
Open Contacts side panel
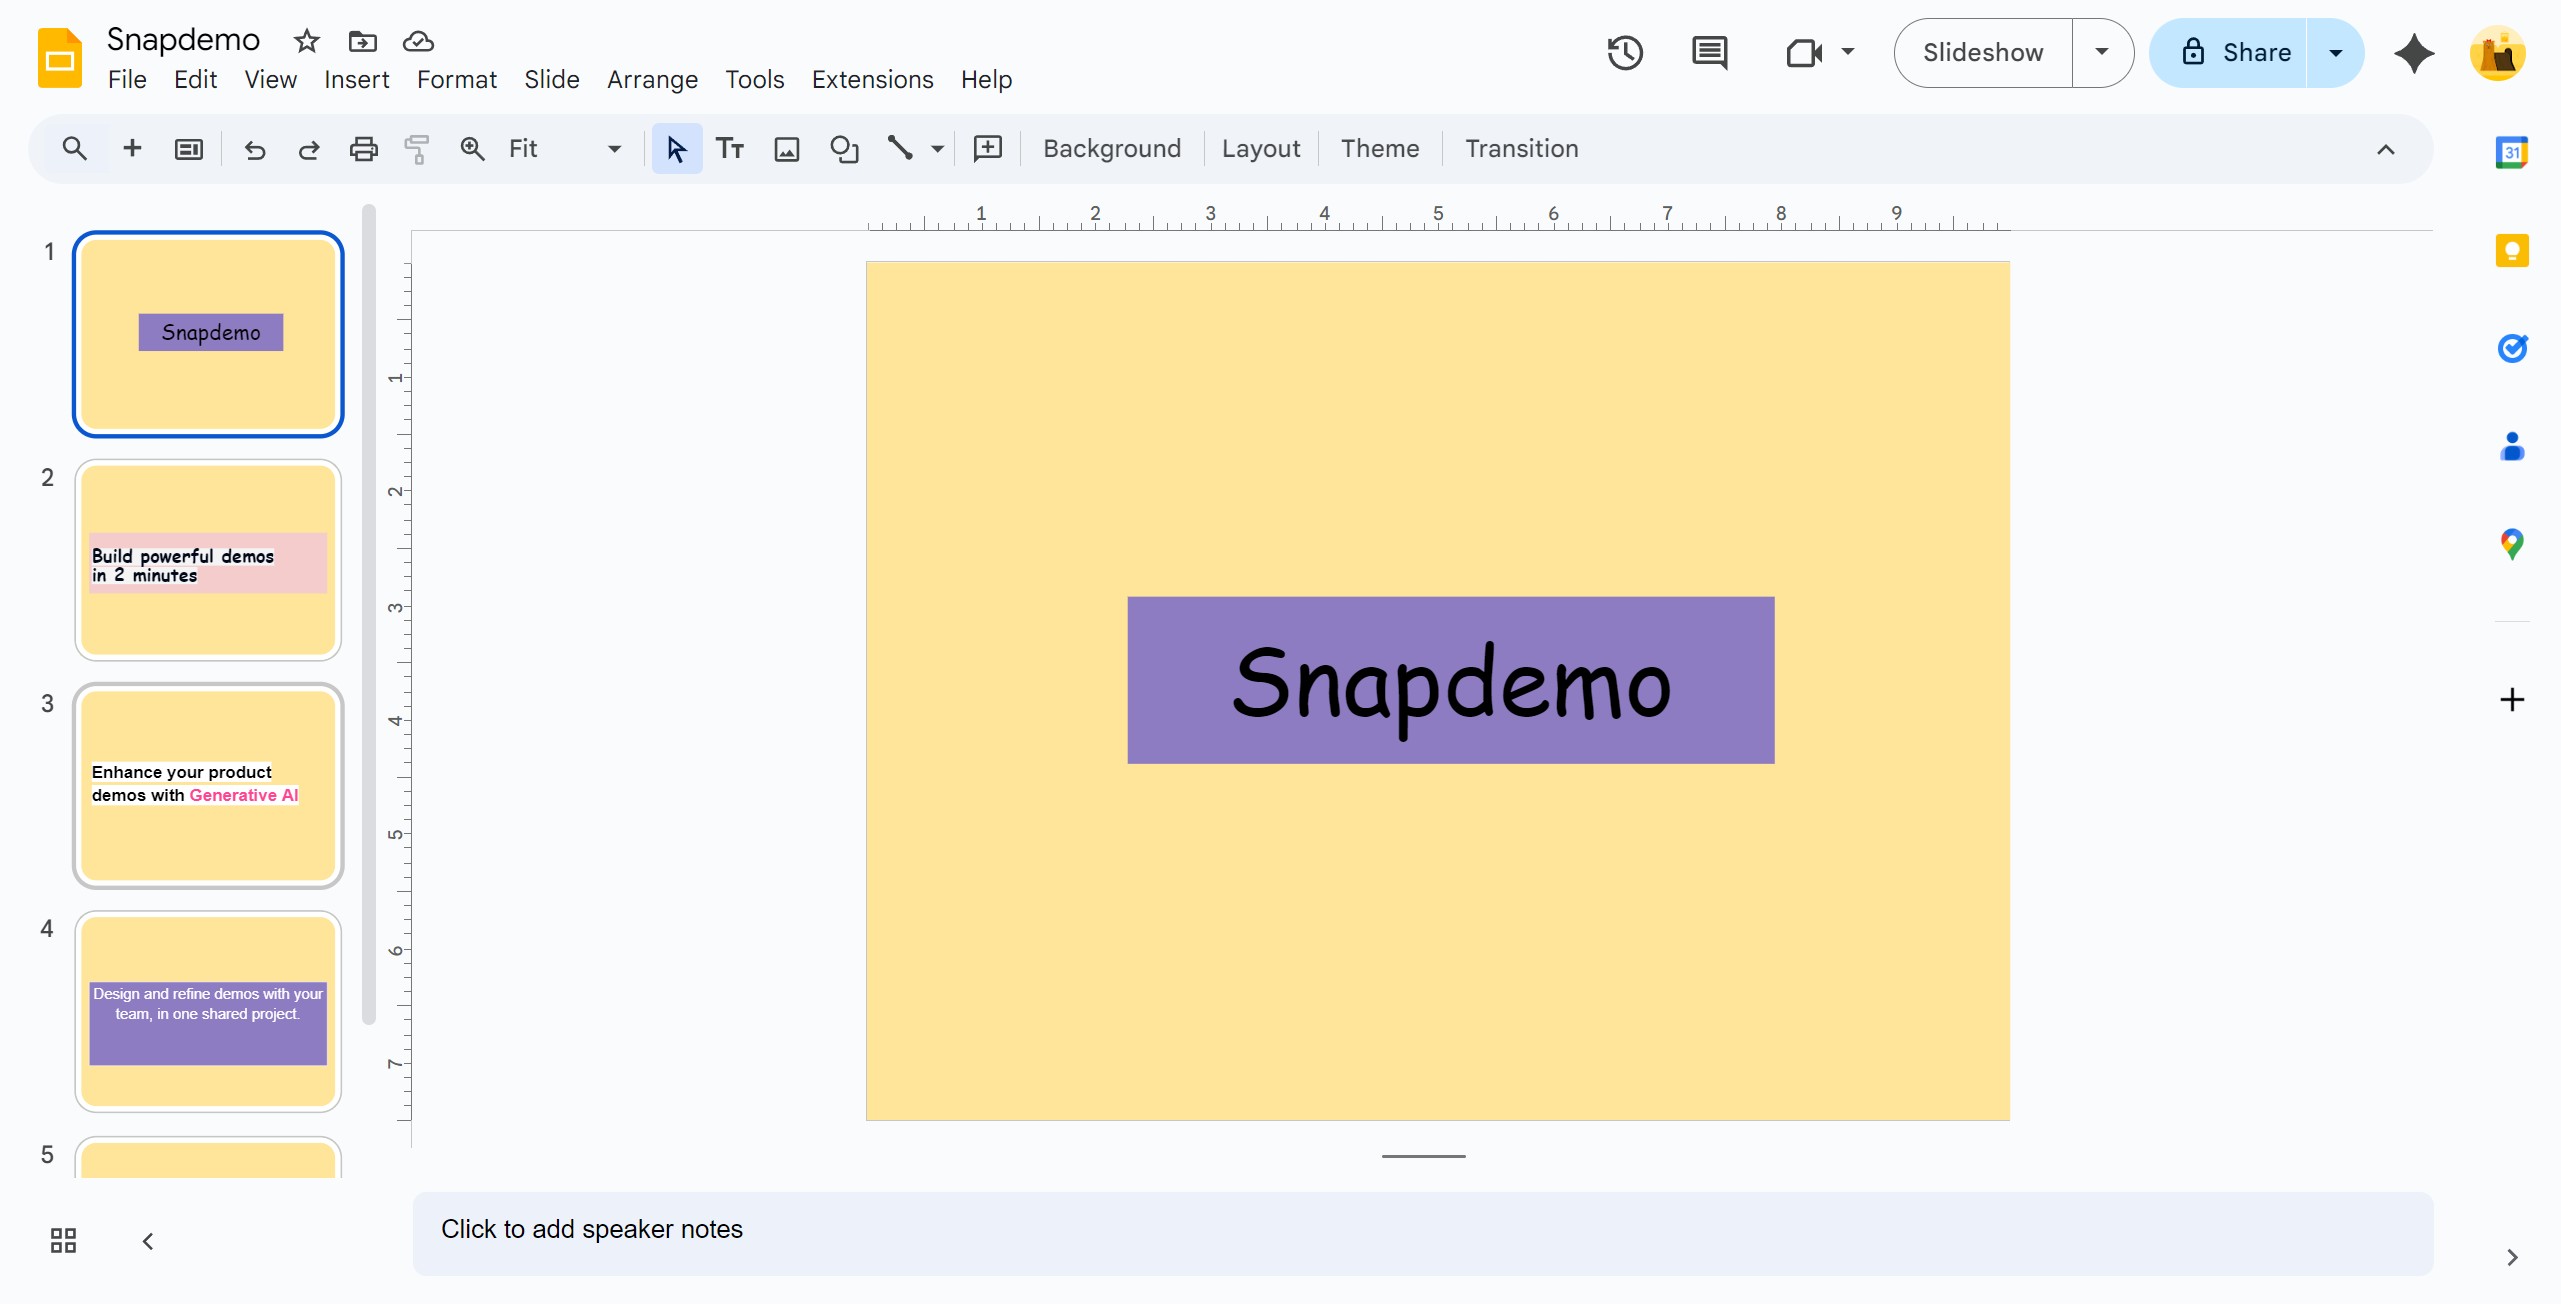click(x=2512, y=446)
